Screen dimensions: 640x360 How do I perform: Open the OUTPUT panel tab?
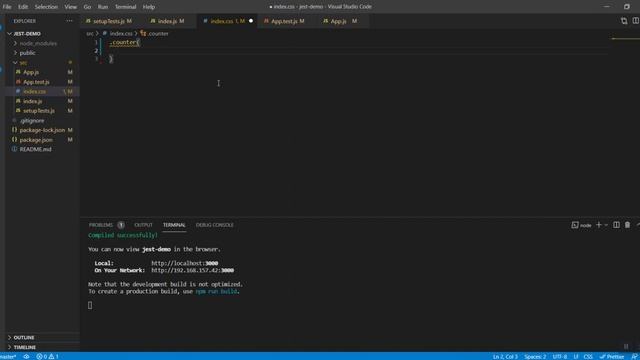(143, 225)
